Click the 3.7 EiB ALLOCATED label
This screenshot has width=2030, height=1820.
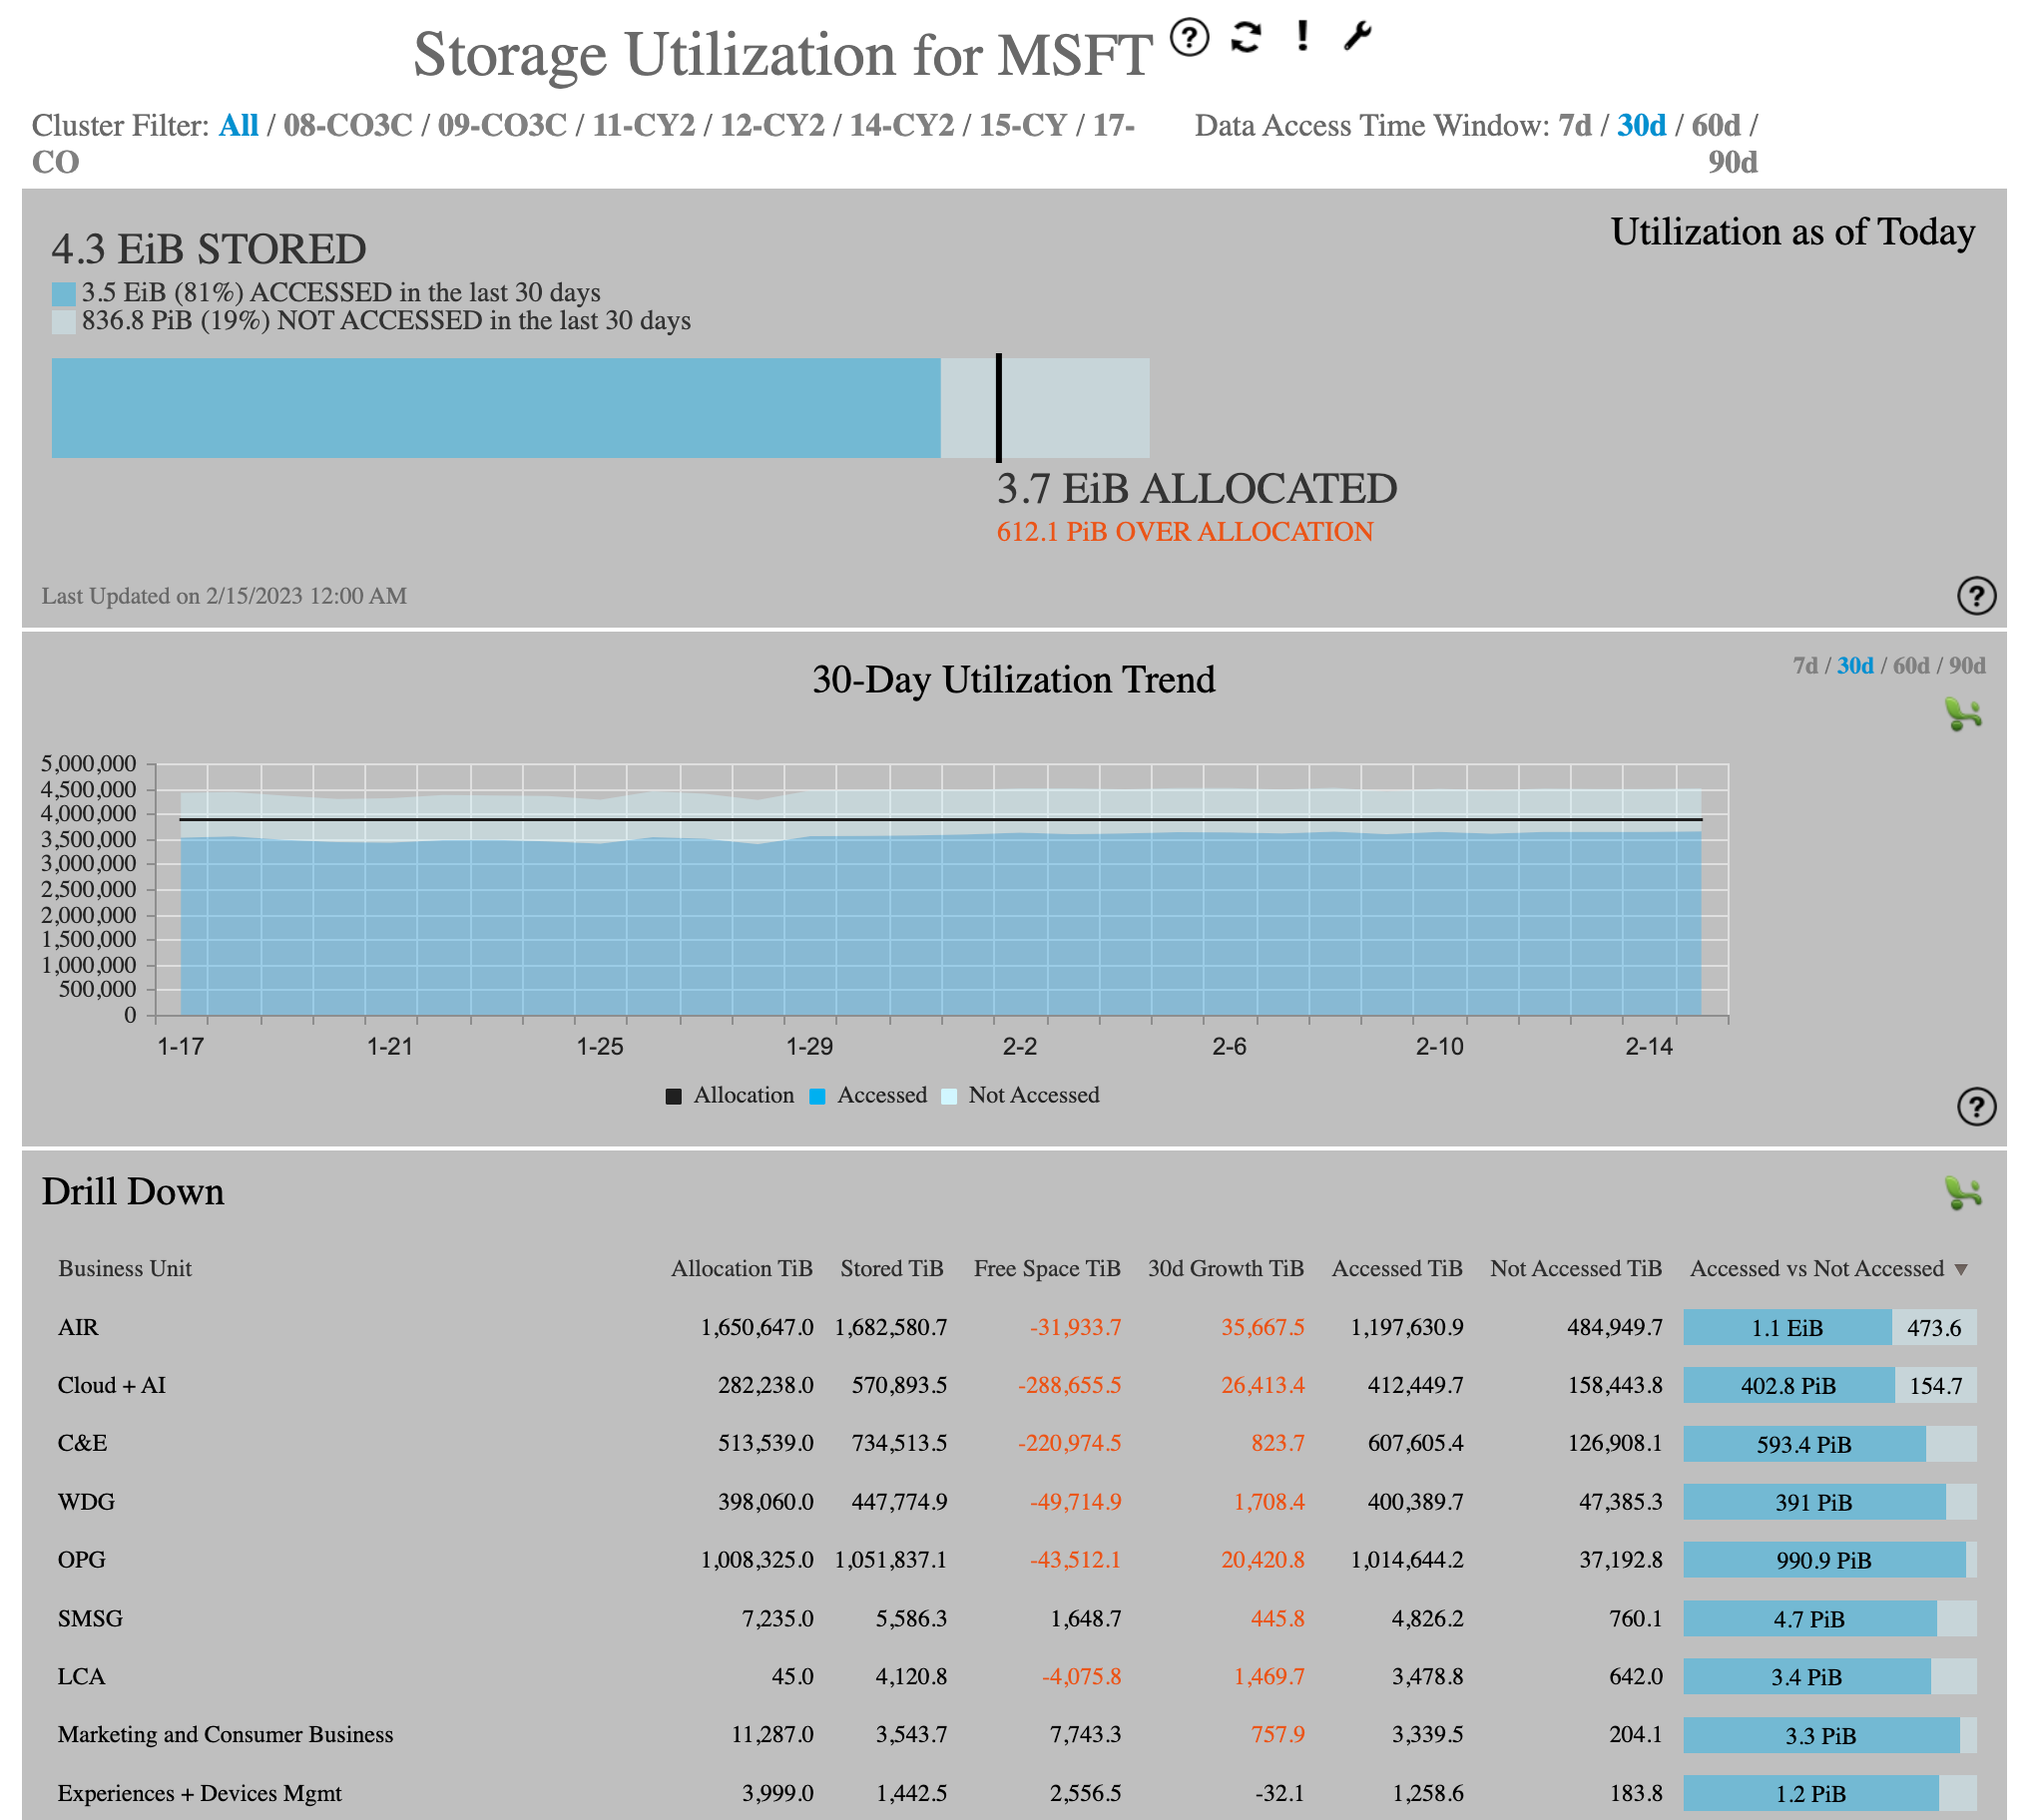coord(1196,489)
